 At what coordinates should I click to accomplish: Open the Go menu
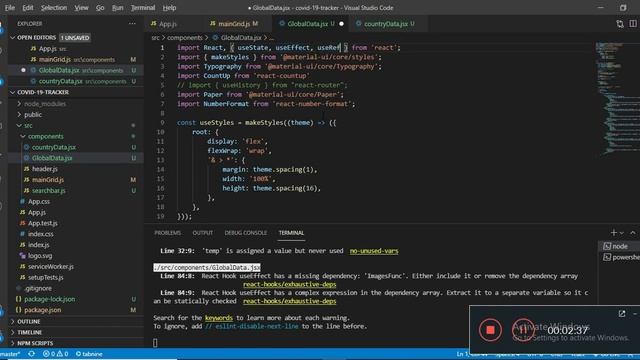[100, 8]
